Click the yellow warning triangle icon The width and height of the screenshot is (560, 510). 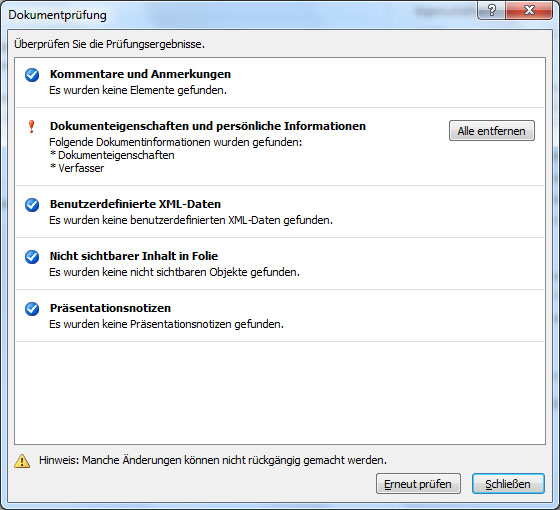[x=22, y=461]
